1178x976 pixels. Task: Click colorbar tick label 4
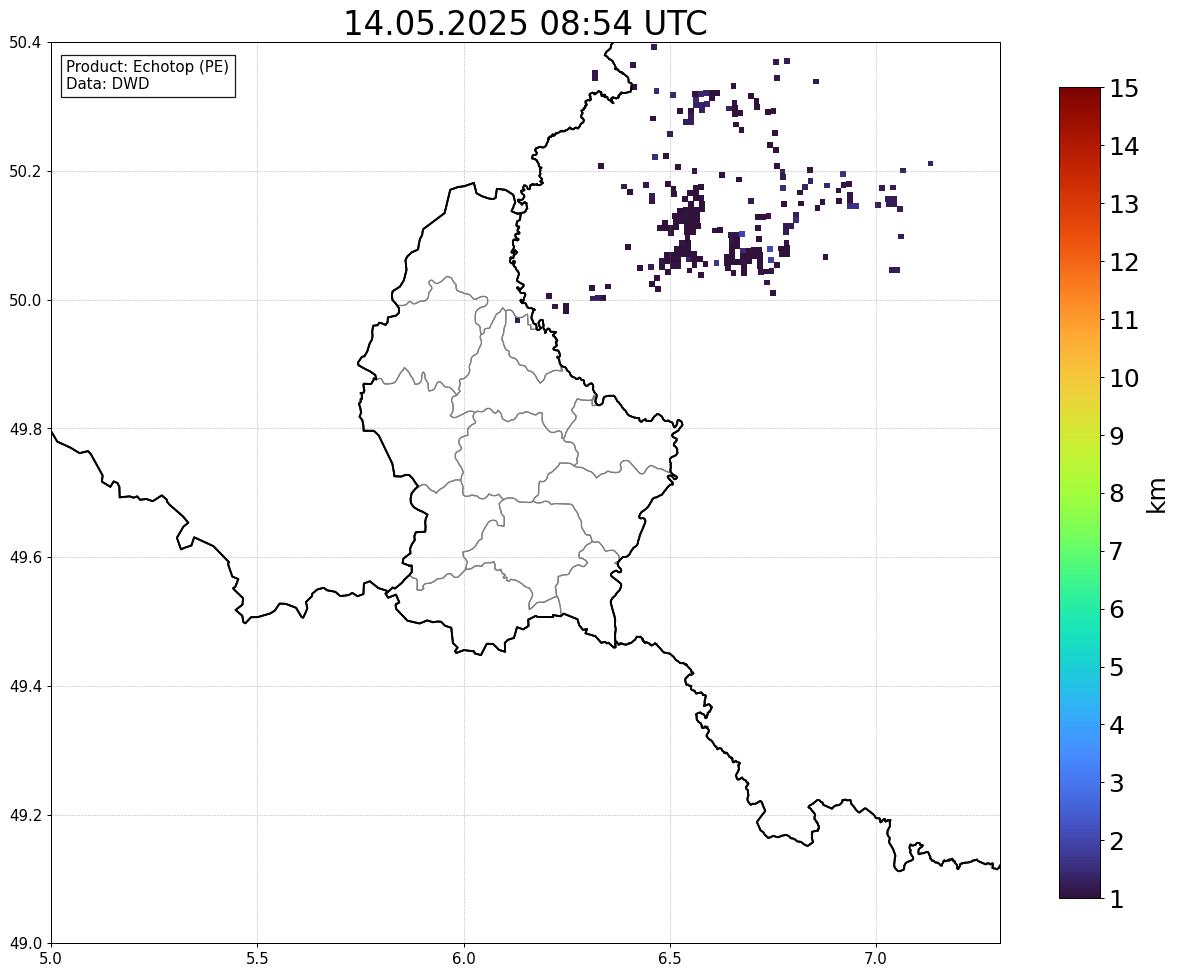click(x=1117, y=725)
